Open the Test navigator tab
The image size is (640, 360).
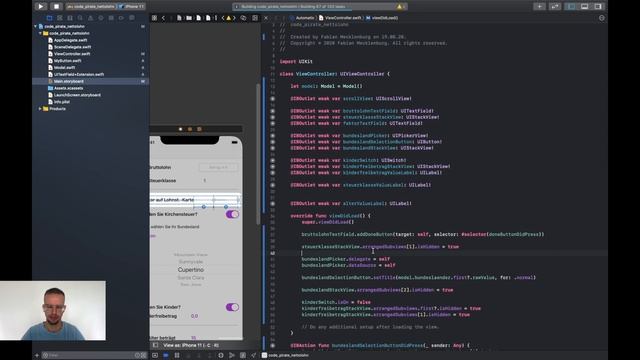click(x=101, y=18)
